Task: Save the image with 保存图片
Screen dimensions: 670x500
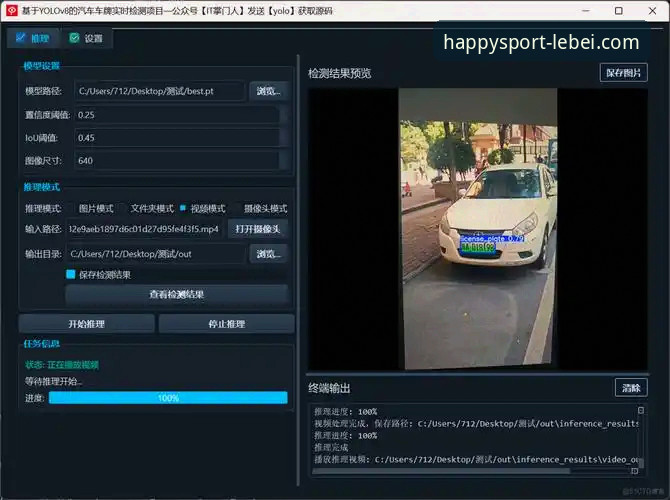Action: coord(623,73)
